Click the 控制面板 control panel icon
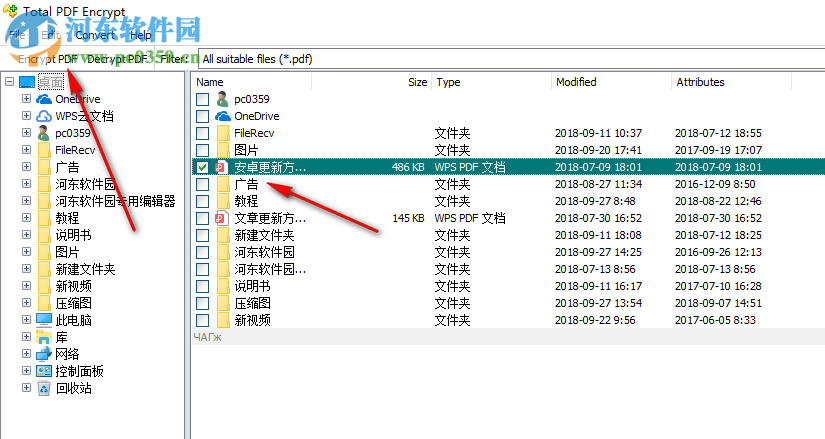 [x=44, y=371]
